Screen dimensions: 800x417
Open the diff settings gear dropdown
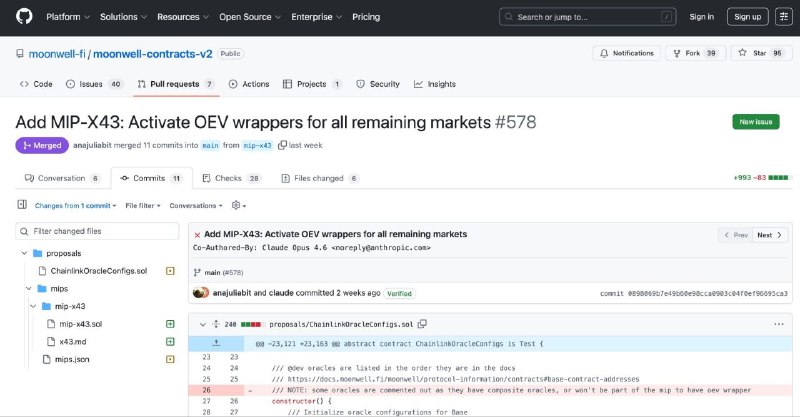(239, 205)
